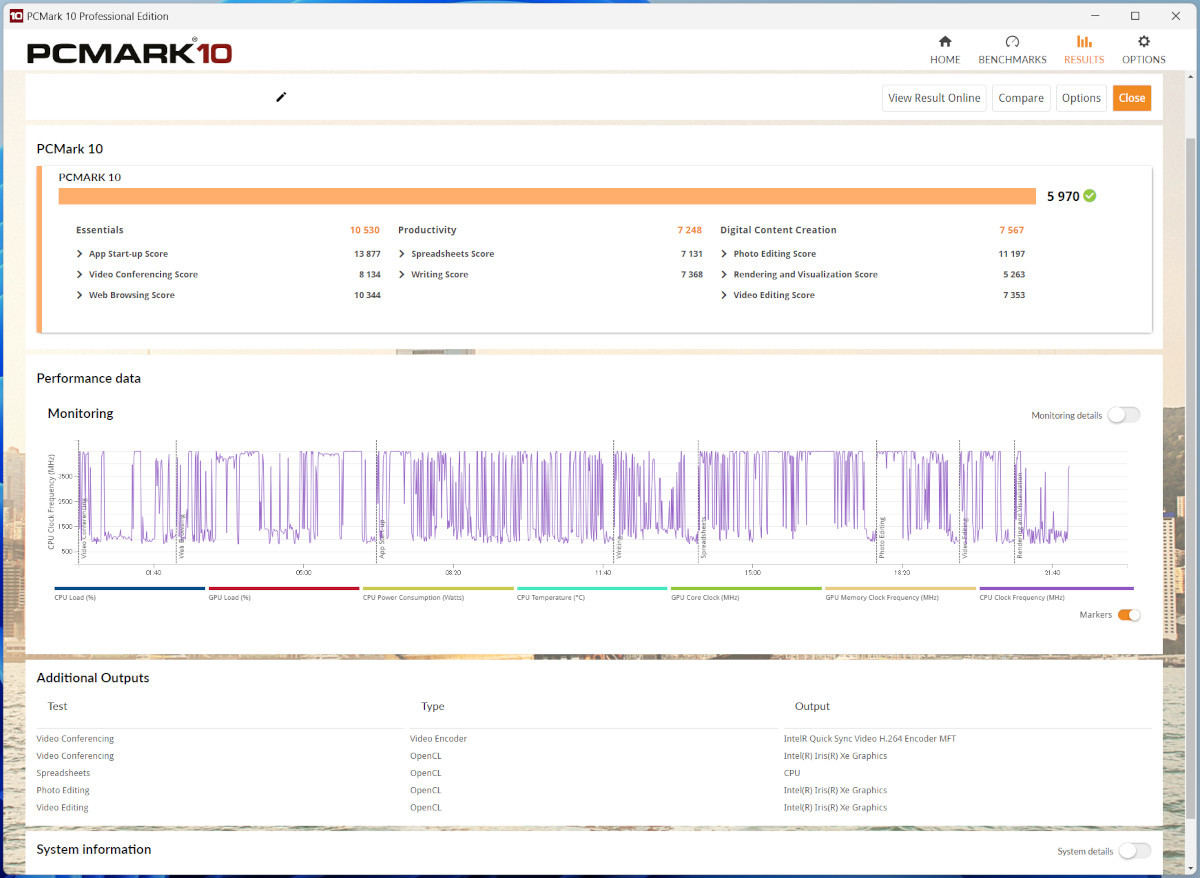This screenshot has width=1200, height=878.
Task: Click Digital Content Creation score 7 567
Action: click(x=1011, y=230)
